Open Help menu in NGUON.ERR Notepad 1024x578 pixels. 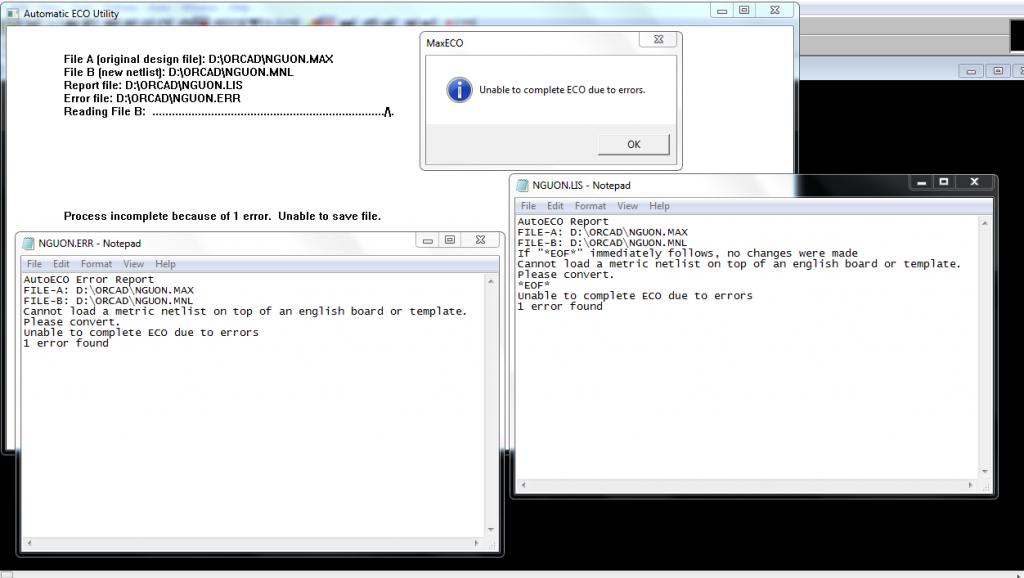click(x=165, y=264)
